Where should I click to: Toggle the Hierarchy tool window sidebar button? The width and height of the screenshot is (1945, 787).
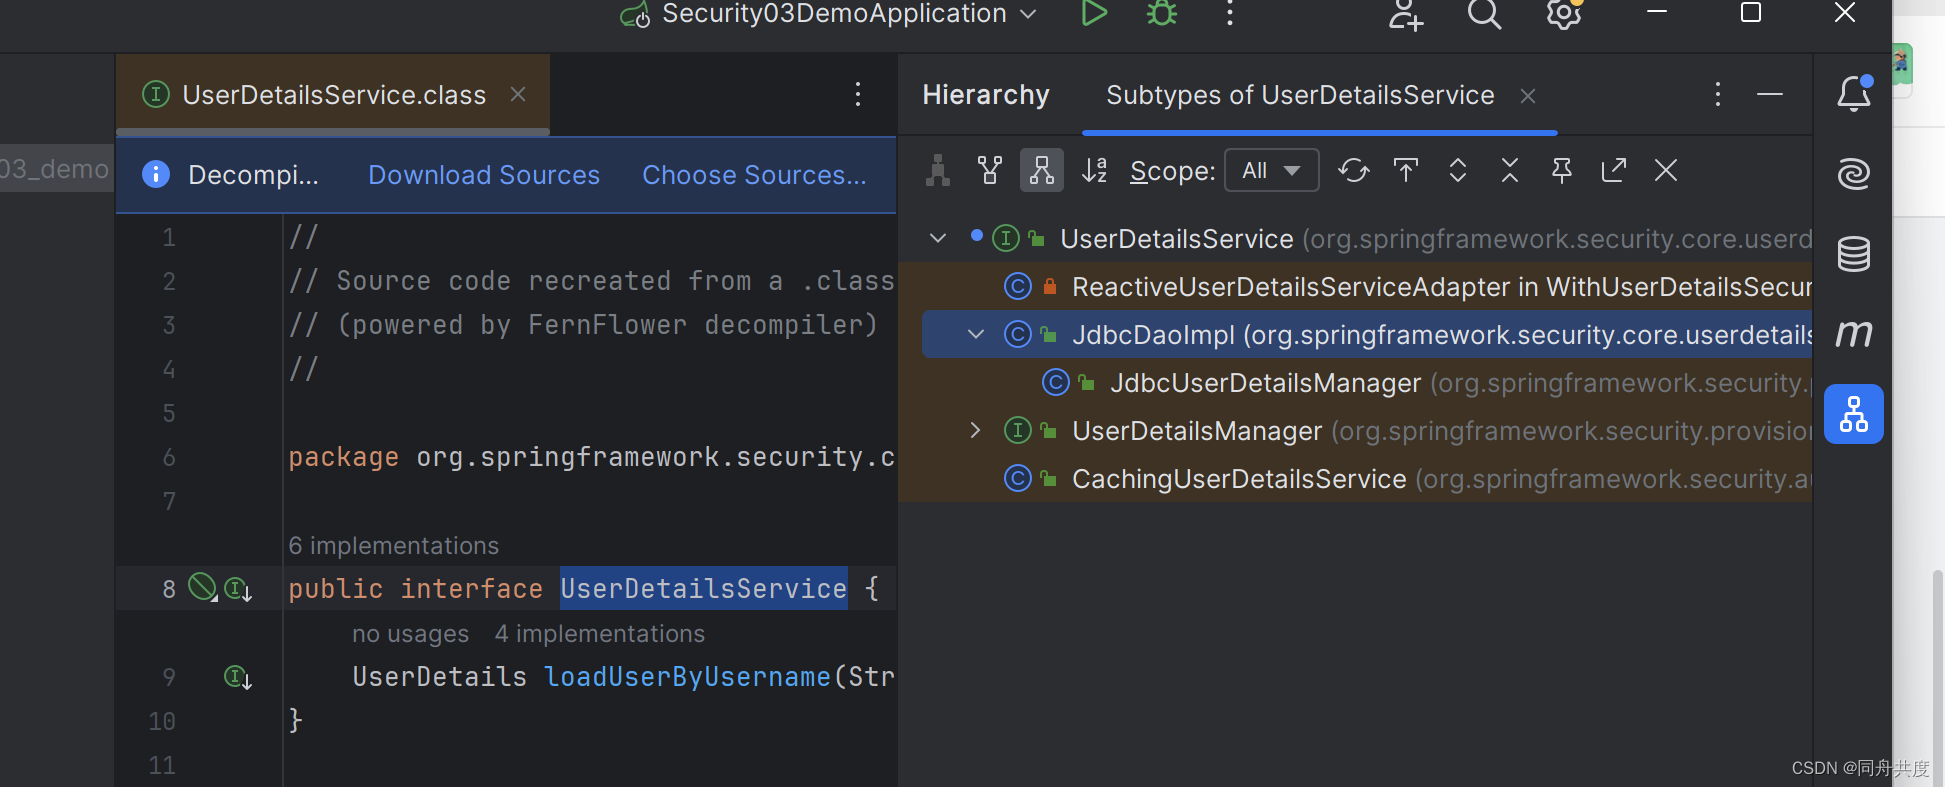1854,414
